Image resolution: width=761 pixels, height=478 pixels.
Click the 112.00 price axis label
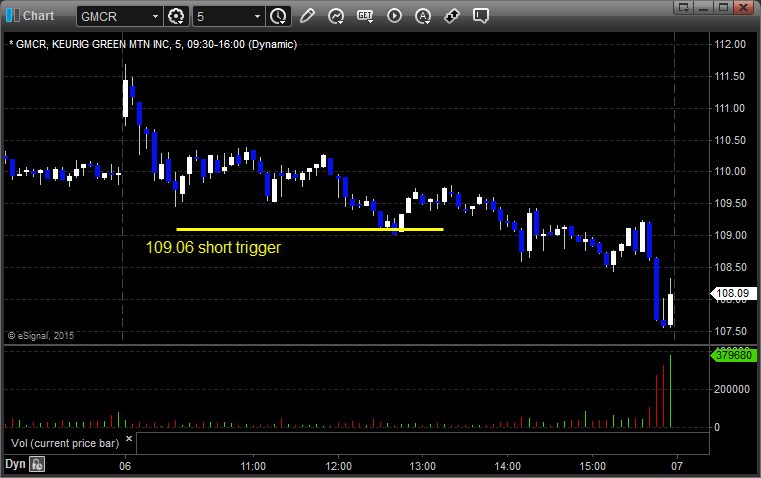point(730,44)
